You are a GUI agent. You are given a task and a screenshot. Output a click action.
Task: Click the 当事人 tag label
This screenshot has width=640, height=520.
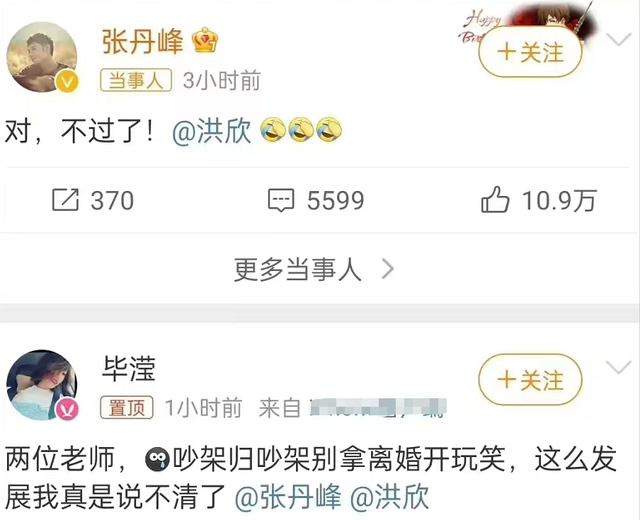(x=136, y=80)
